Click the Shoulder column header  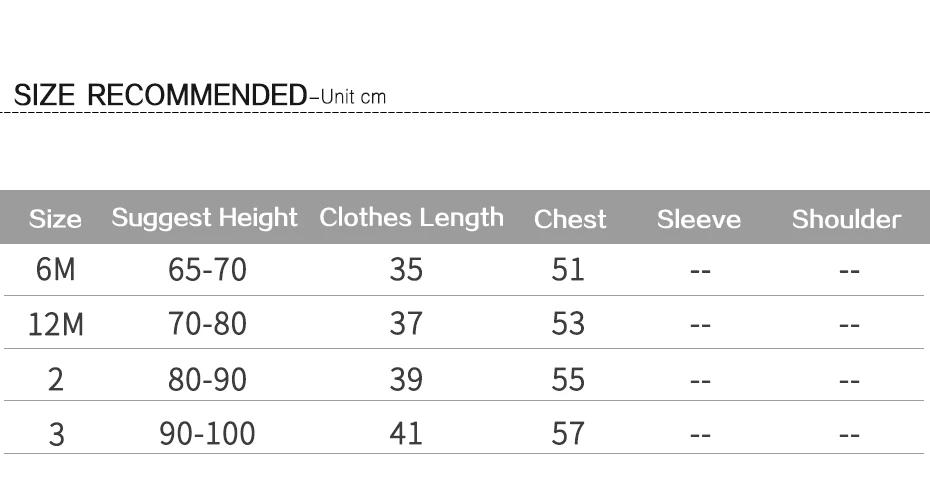point(846,219)
